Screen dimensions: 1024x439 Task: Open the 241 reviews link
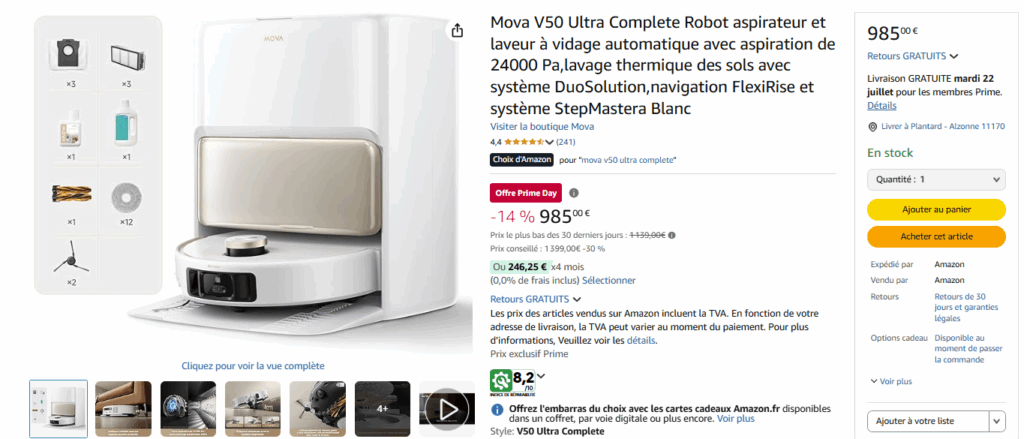coord(566,142)
